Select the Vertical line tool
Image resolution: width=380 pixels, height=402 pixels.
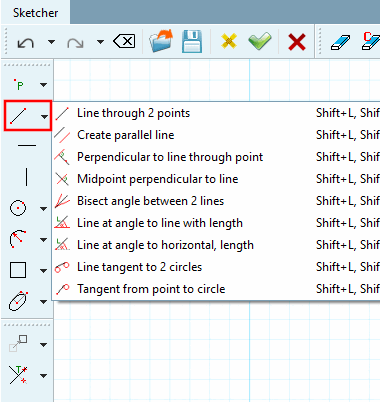tap(26, 177)
